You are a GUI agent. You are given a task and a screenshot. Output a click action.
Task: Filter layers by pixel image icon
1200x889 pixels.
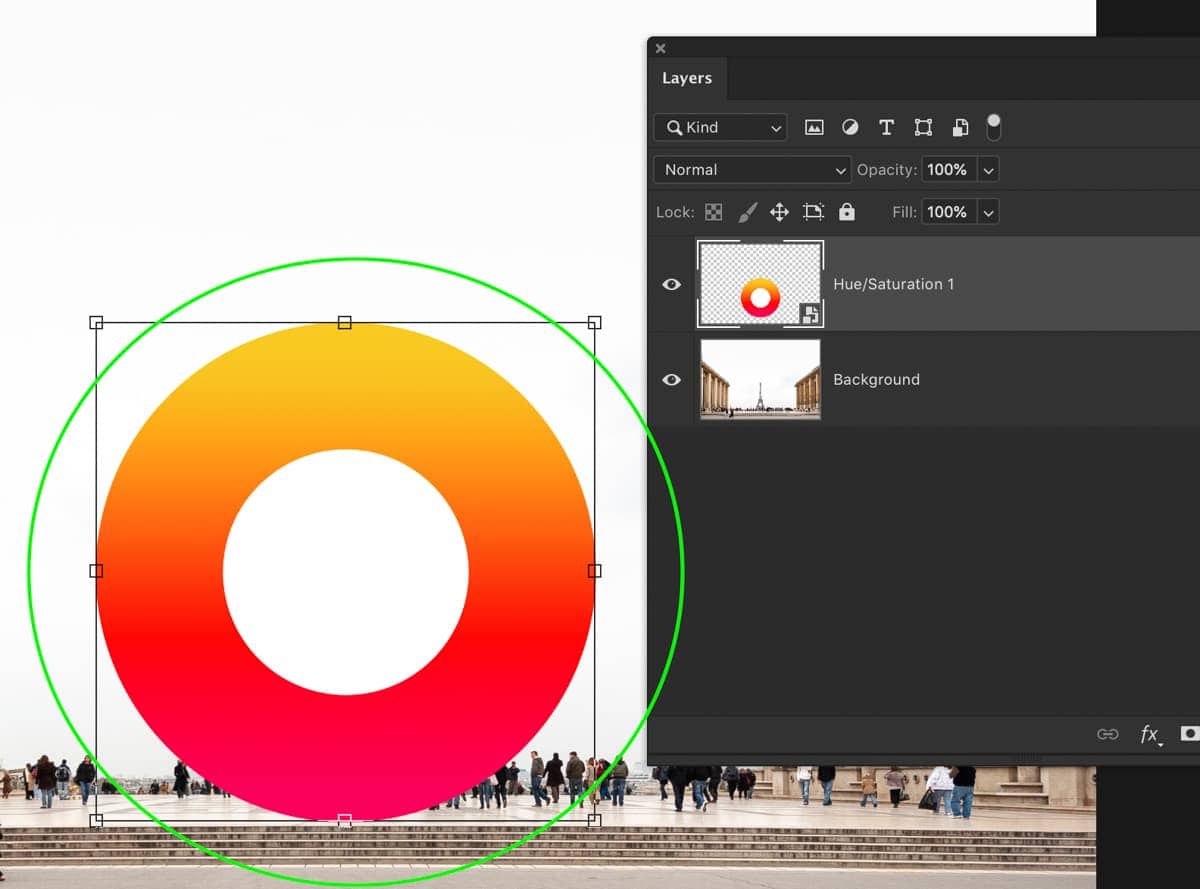click(814, 128)
